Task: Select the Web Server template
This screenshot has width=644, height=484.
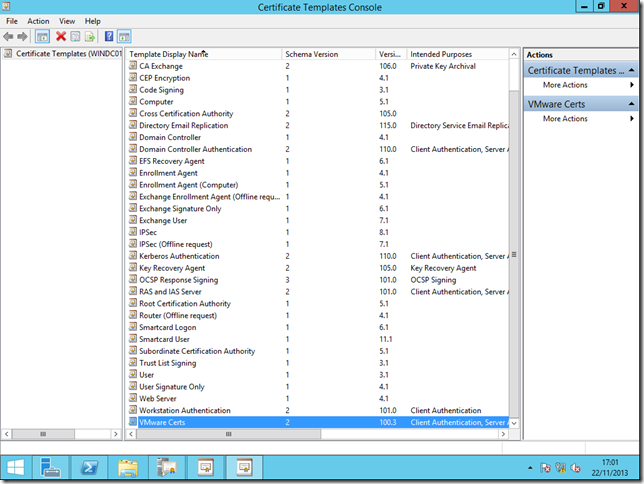Action: coord(160,399)
